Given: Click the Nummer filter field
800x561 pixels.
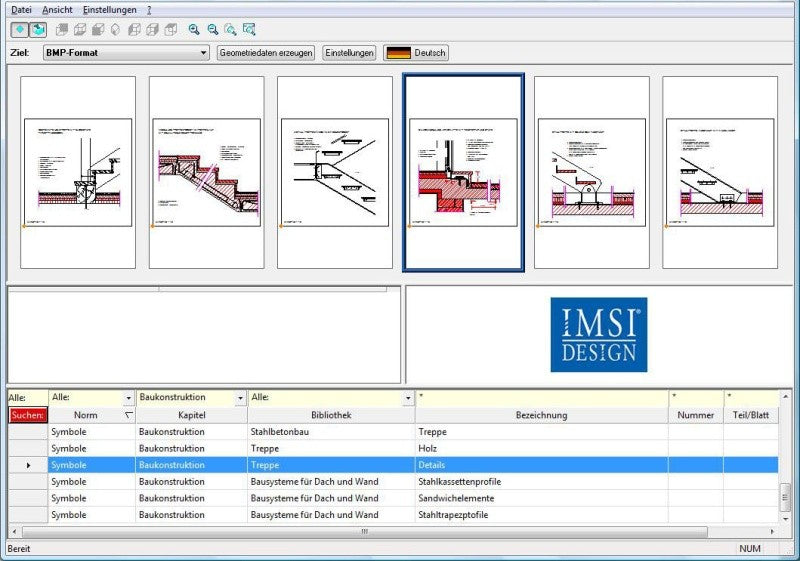Looking at the screenshot, I should [x=696, y=397].
